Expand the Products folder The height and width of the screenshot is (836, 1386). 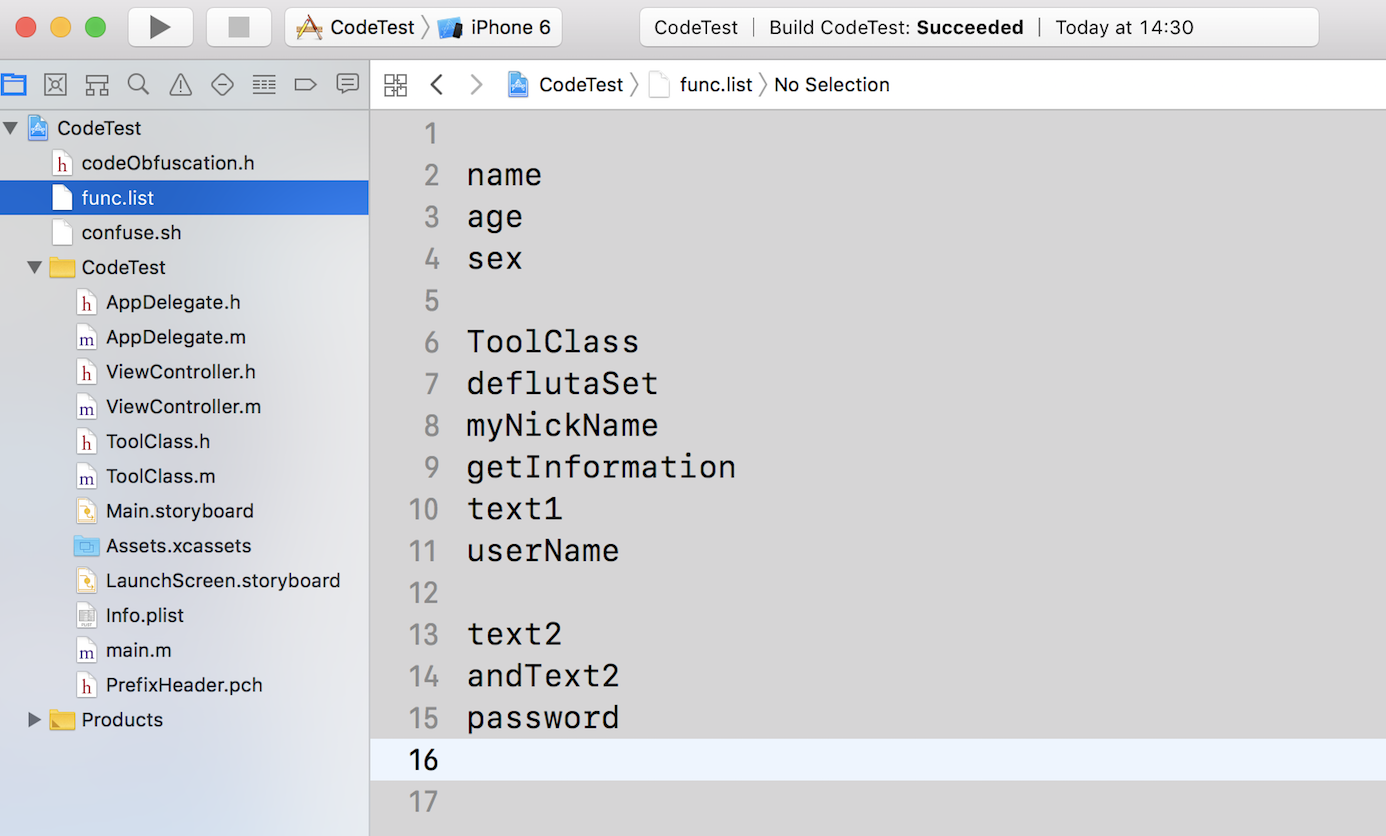(x=35, y=719)
